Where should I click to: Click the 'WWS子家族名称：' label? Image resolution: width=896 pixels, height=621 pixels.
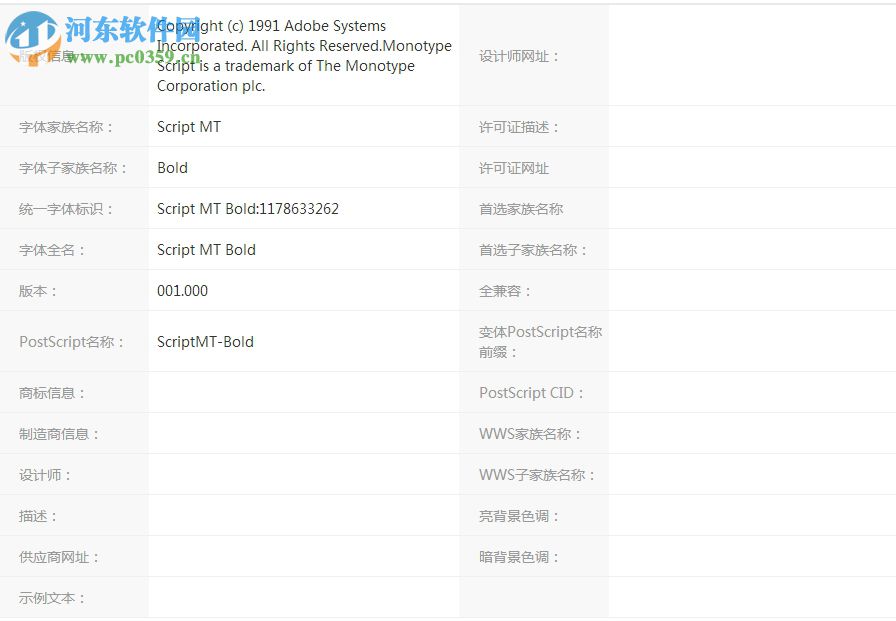point(537,475)
